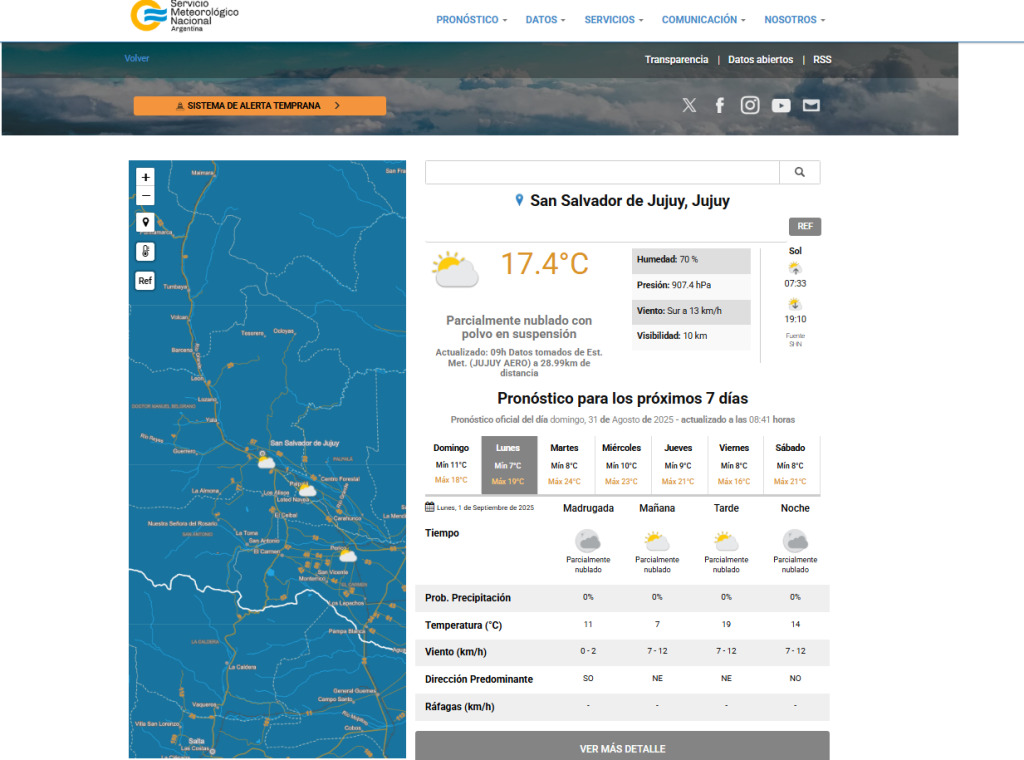This screenshot has width=1024, height=760.
Task: Click the city search input field
Action: click(602, 172)
